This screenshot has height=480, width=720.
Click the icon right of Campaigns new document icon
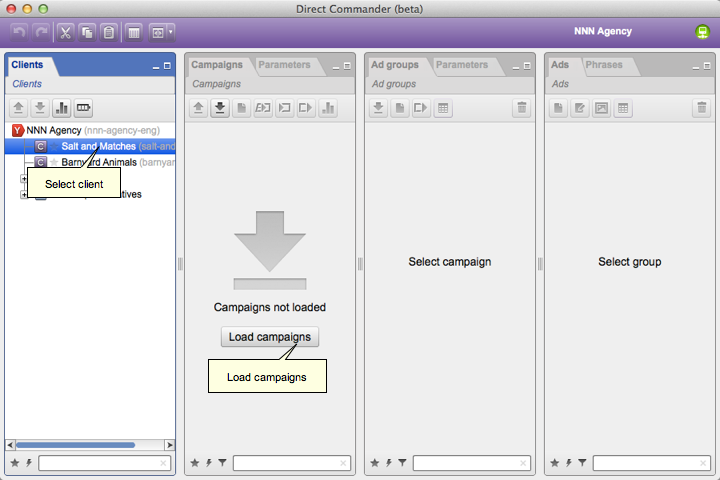point(263,108)
